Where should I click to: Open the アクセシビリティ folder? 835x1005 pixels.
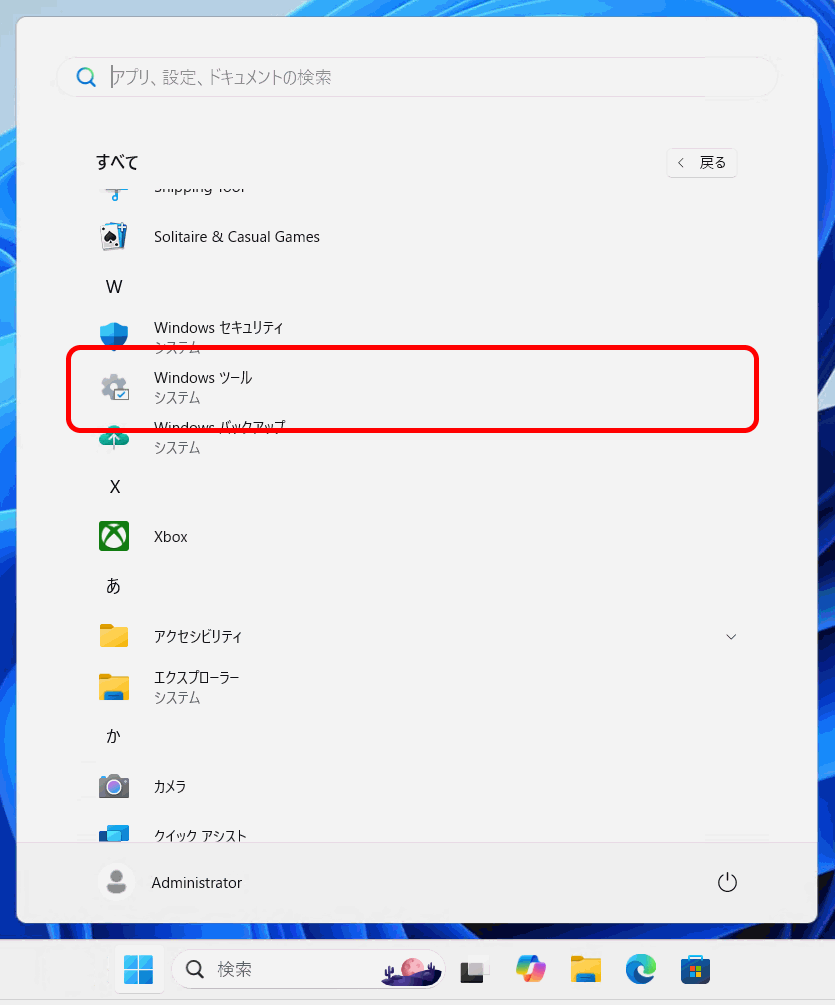pyautogui.click(x=197, y=637)
